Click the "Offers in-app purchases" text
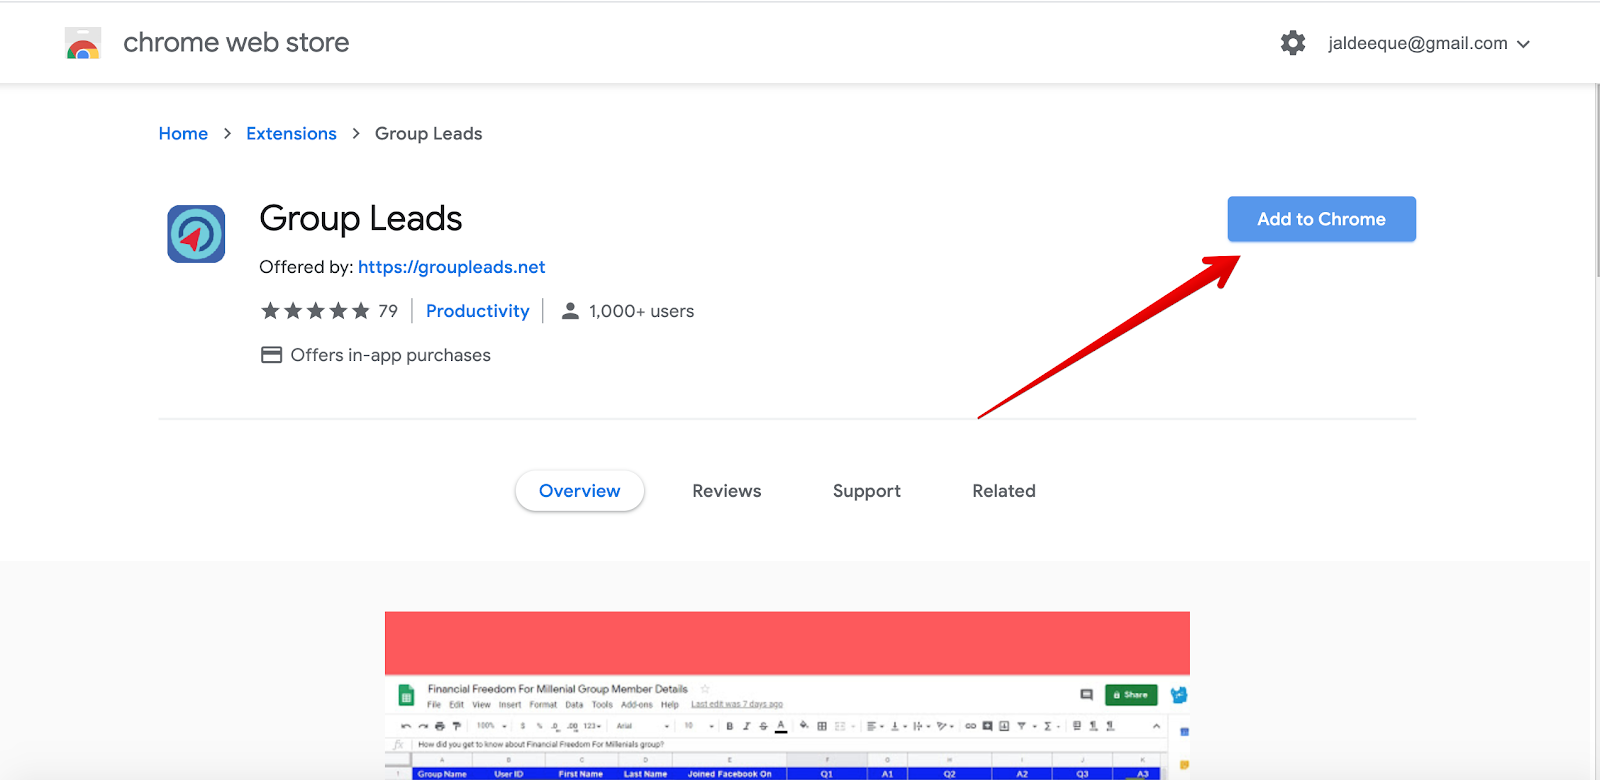Image resolution: width=1600 pixels, height=780 pixels. click(x=390, y=355)
